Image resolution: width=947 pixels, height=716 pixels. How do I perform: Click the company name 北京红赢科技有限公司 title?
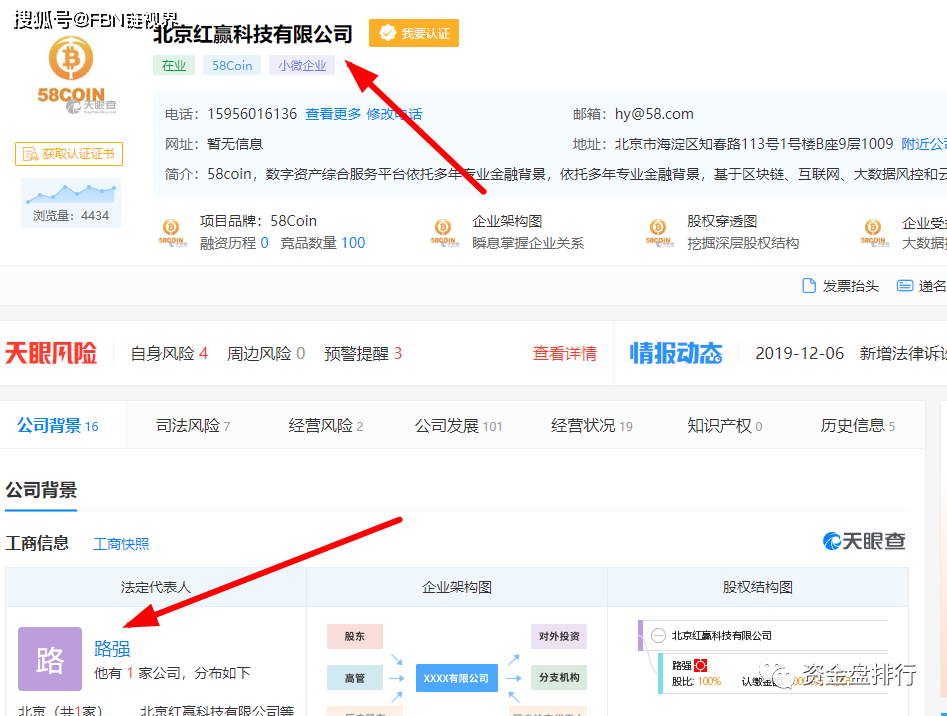click(x=253, y=34)
